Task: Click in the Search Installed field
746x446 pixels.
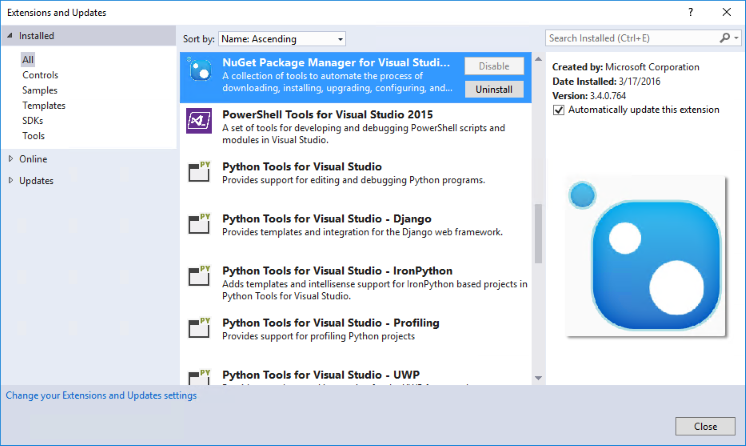Action: (632, 38)
